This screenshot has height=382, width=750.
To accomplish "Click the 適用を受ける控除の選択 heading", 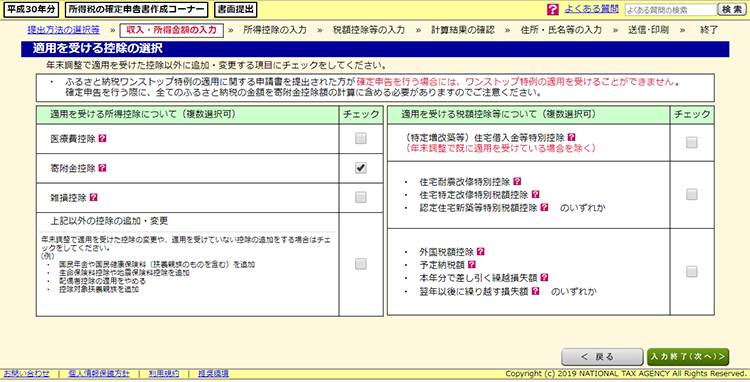I will tap(98, 48).
